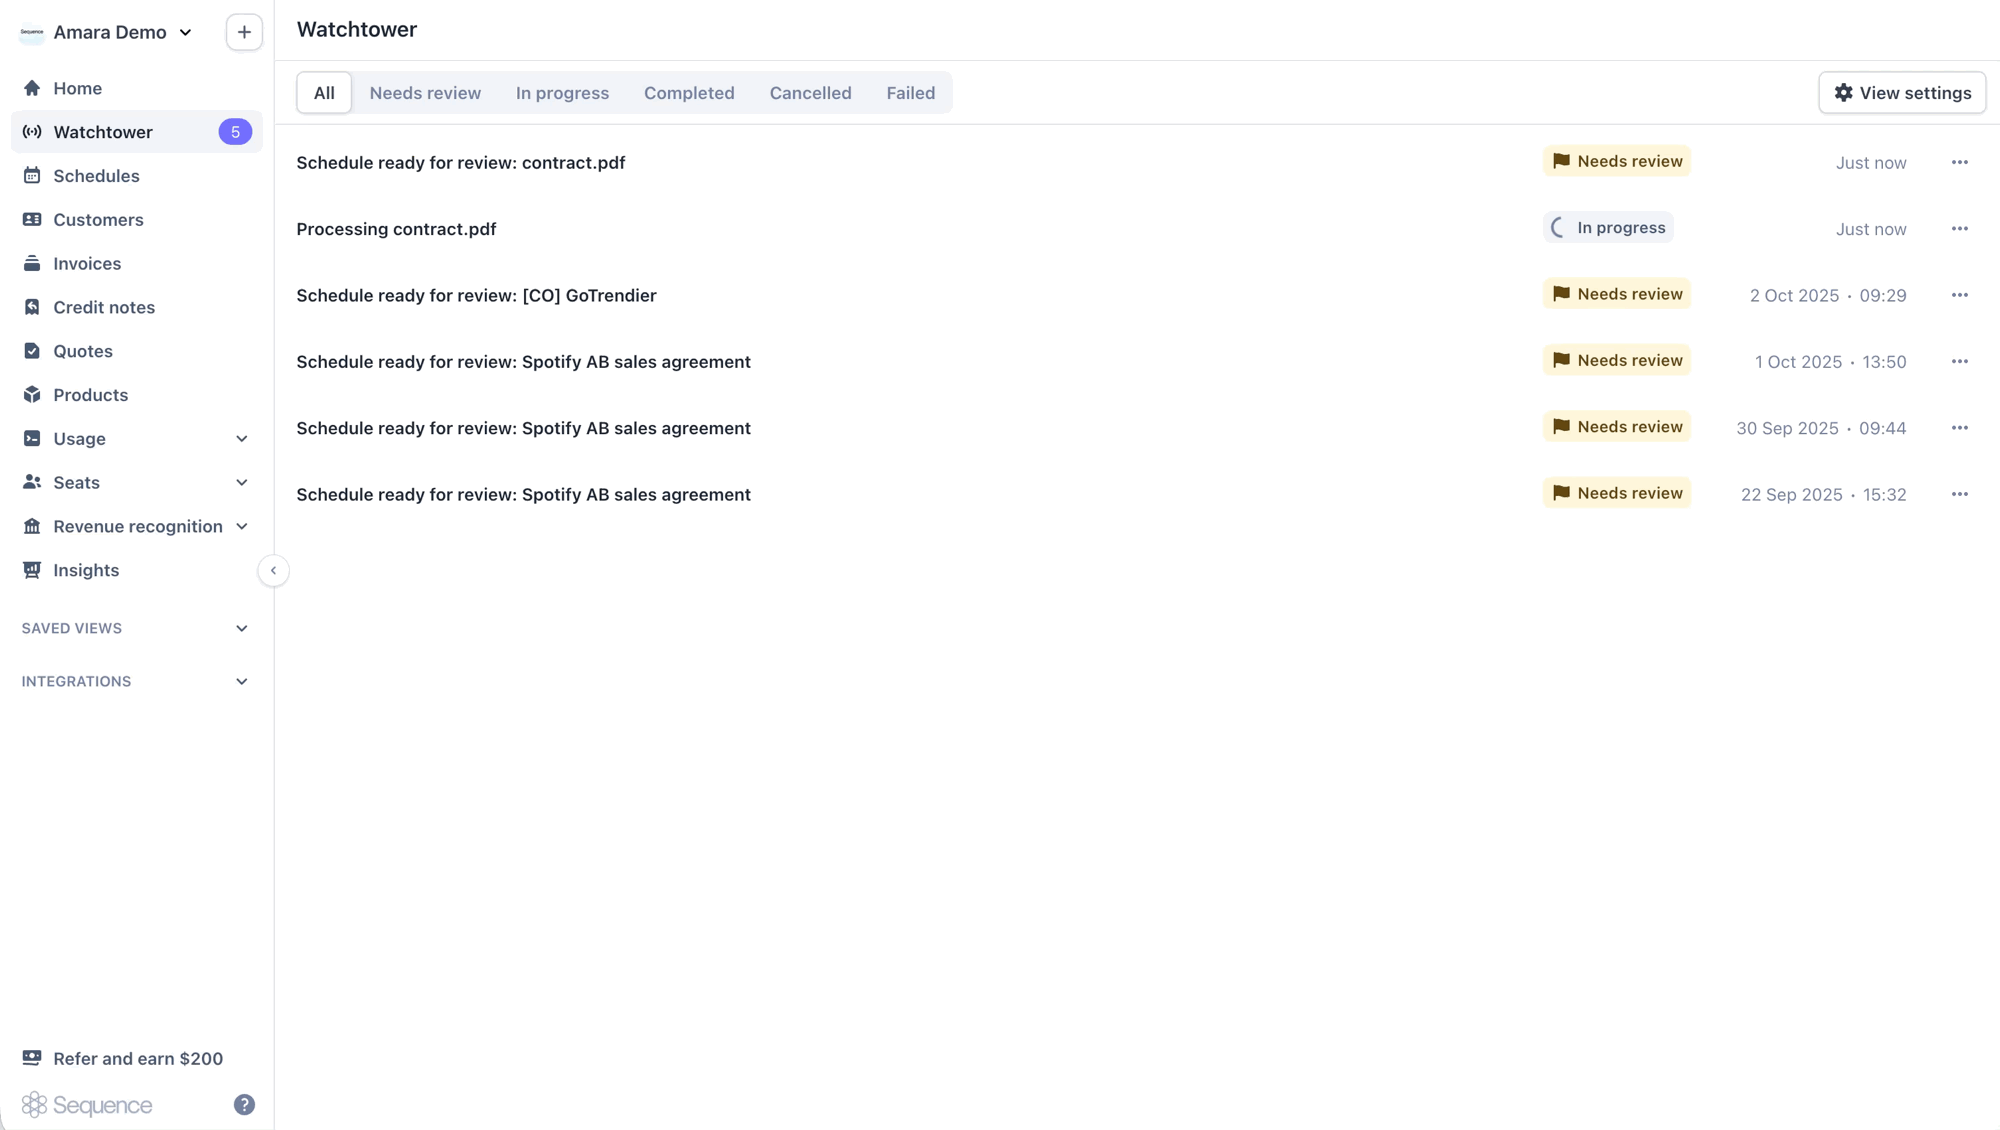Open three-dot menu for Processing contract.pdf
This screenshot has height=1130, width=2000.
(x=1959, y=229)
